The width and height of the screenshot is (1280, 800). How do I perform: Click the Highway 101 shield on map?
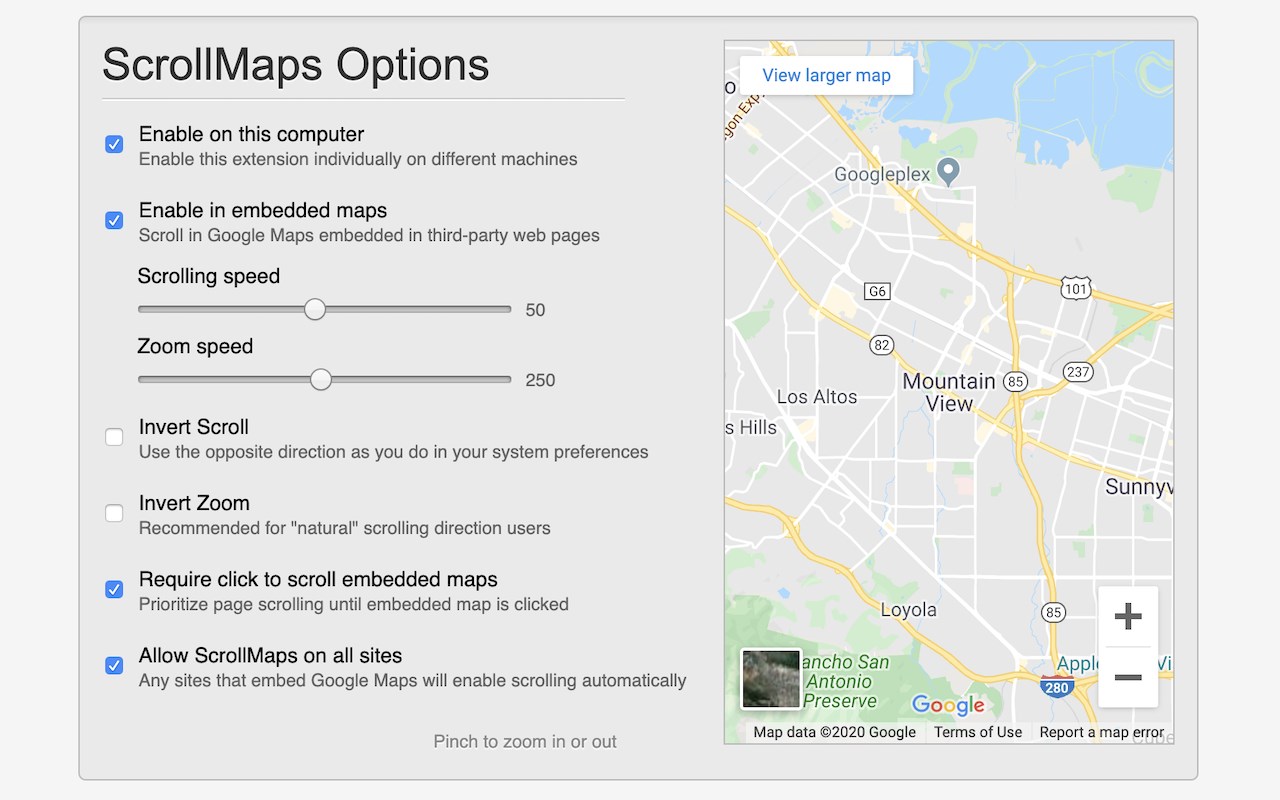[1076, 289]
